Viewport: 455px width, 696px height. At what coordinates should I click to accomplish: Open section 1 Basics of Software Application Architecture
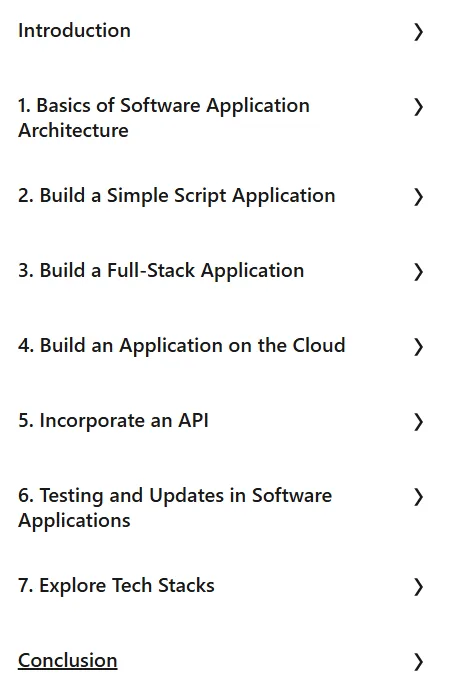164,118
